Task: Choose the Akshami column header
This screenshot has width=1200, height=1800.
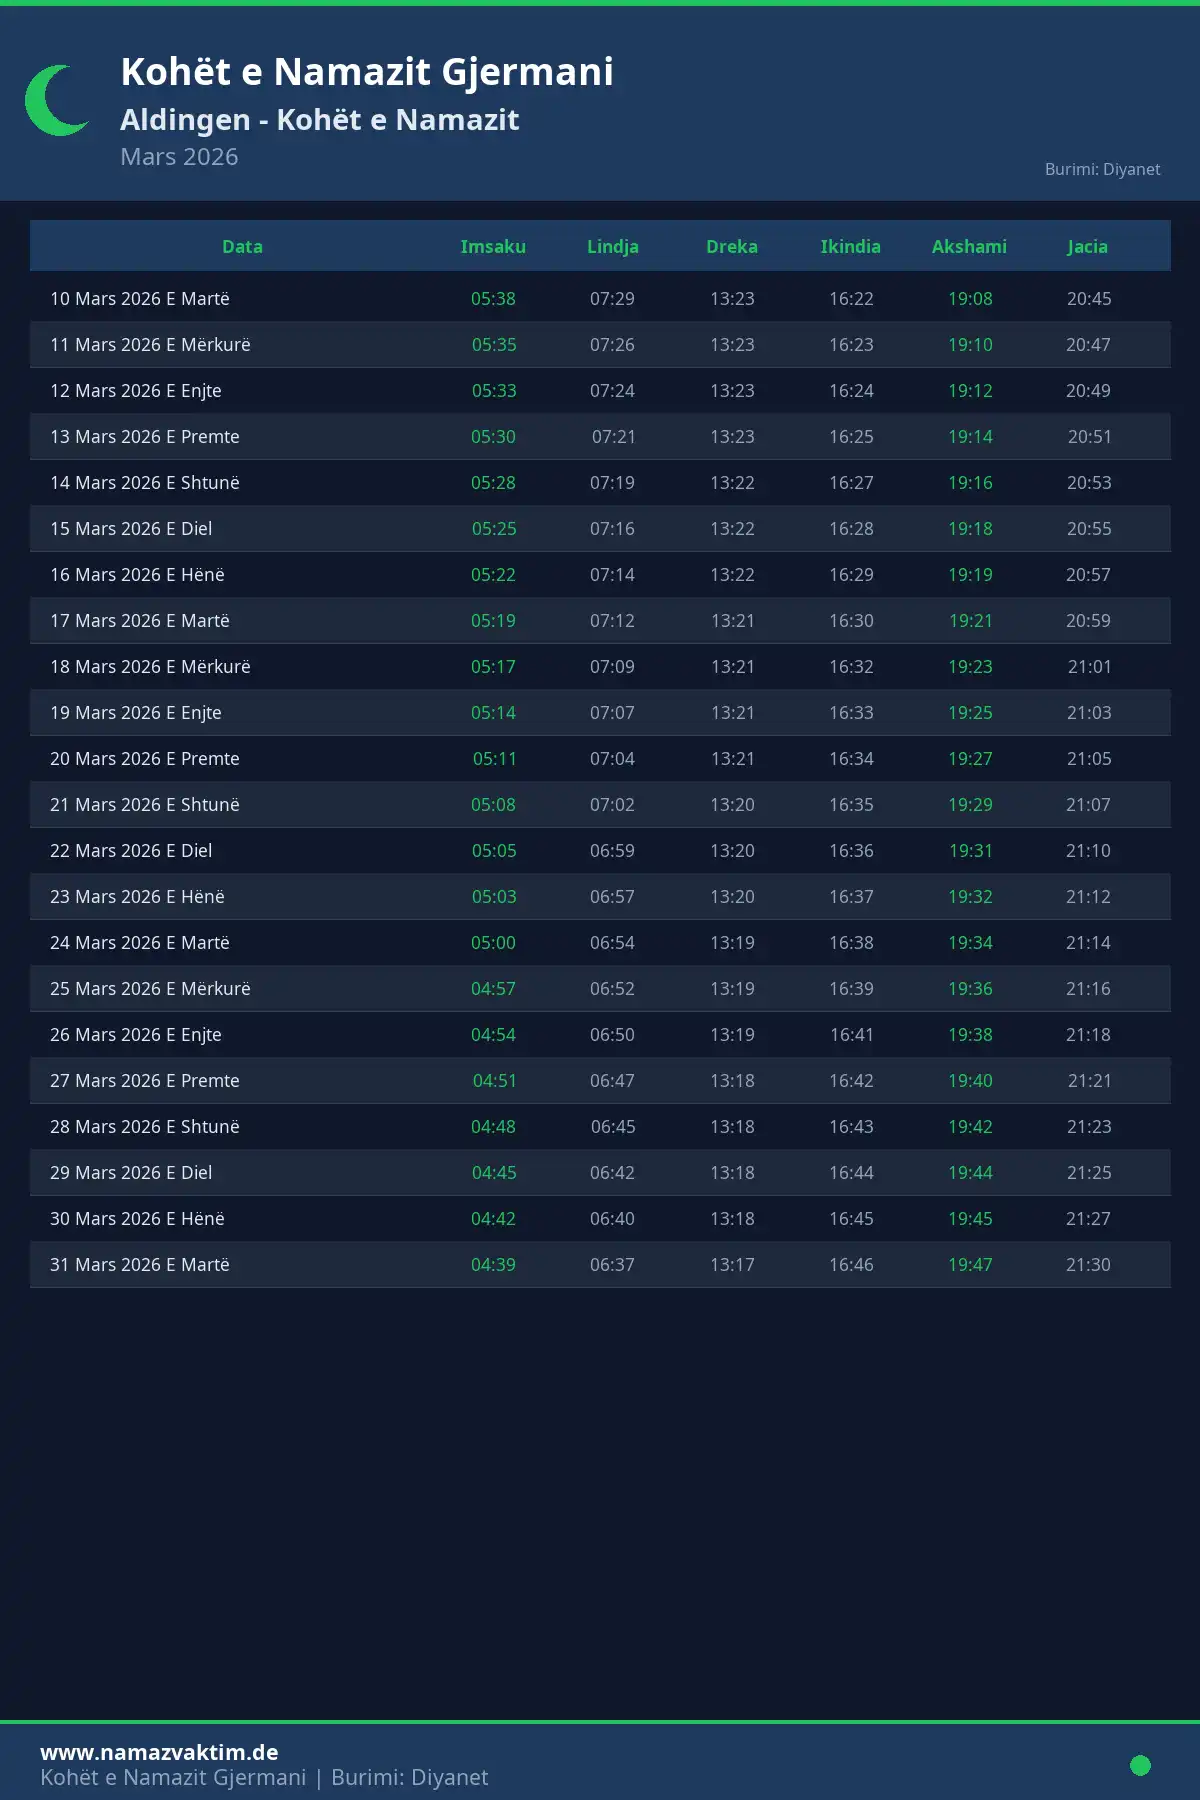Action: click(x=969, y=247)
